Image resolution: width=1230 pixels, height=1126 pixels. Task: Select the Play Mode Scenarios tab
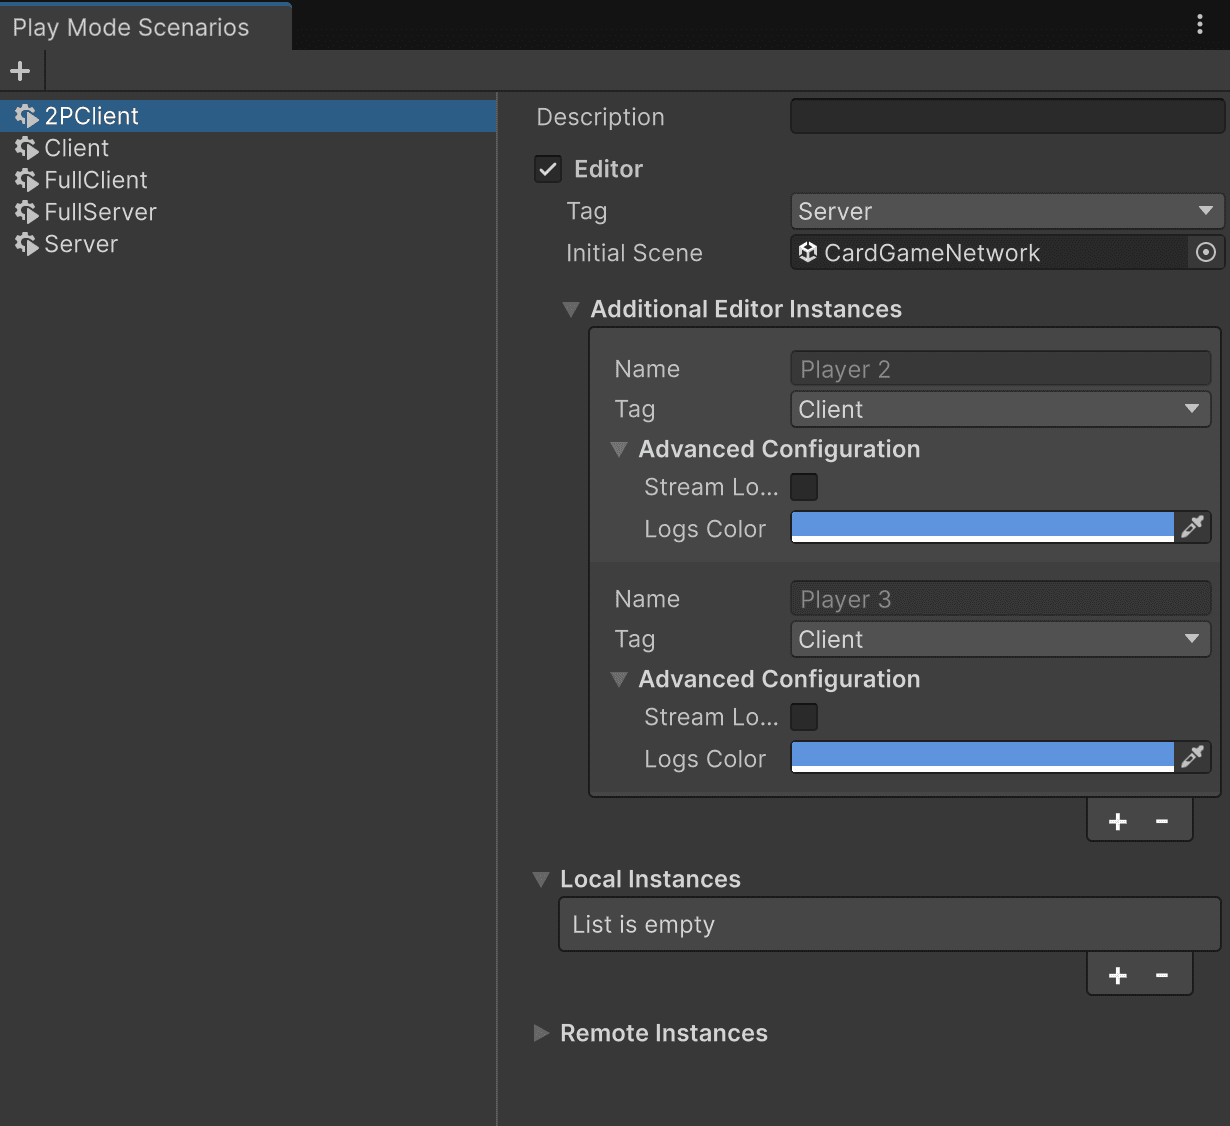[x=131, y=27]
